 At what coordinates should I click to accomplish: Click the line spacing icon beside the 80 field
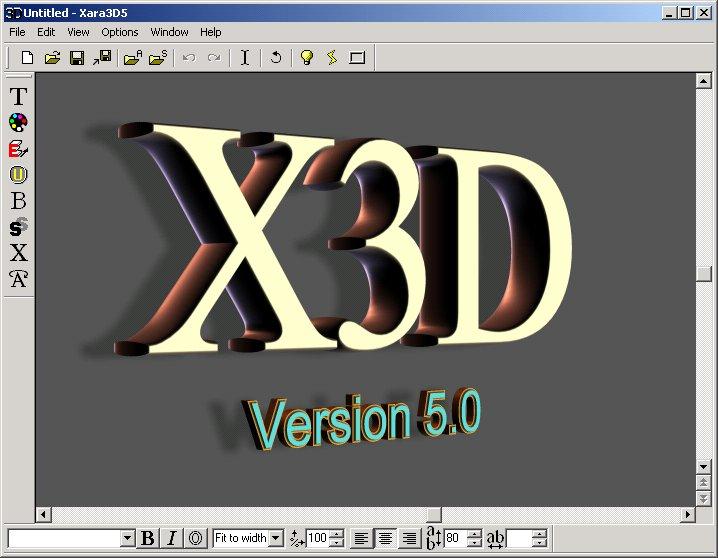(x=433, y=538)
